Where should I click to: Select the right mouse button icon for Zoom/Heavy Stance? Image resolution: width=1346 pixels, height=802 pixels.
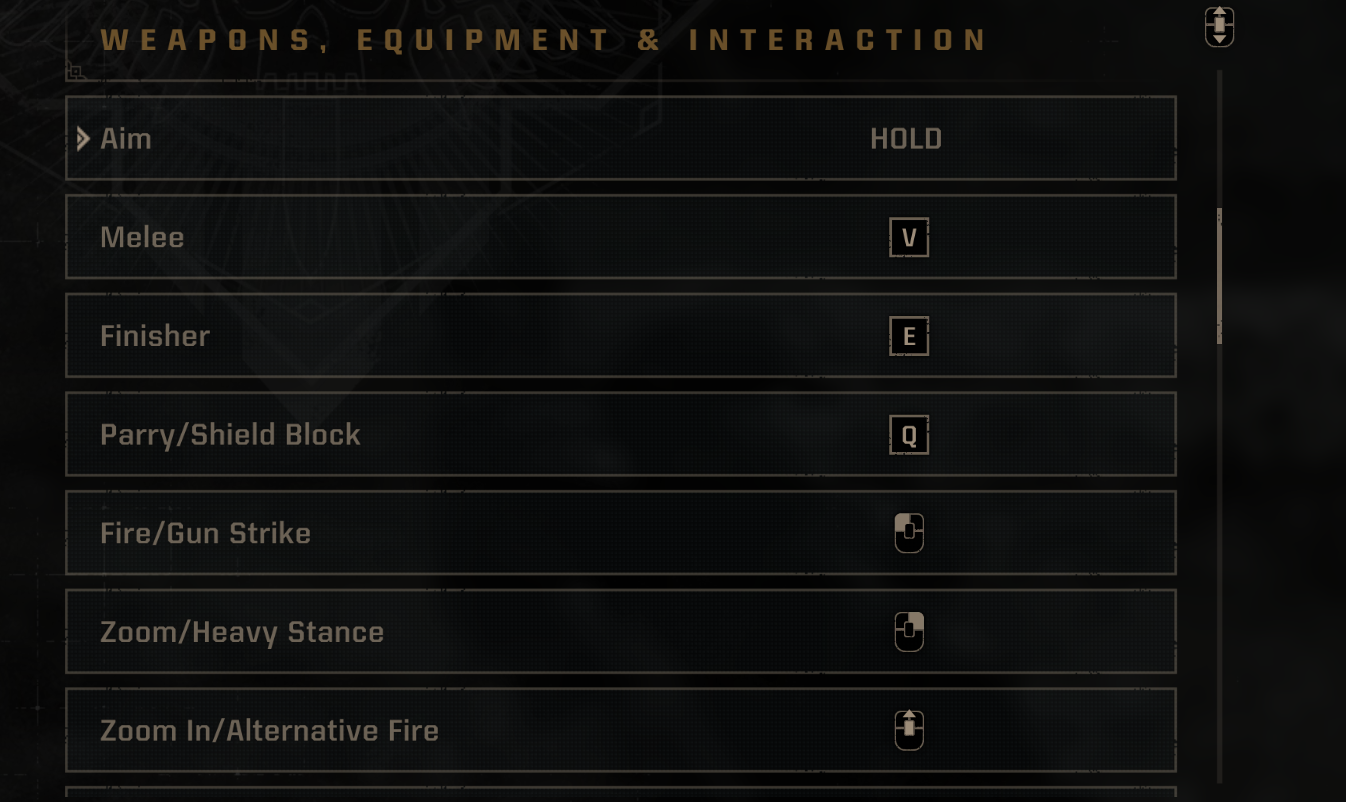tap(909, 632)
